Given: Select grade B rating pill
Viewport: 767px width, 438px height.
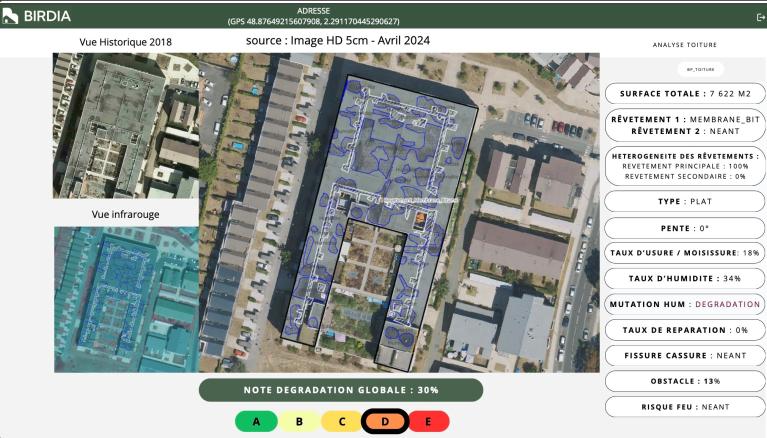Looking at the screenshot, I should (x=298, y=421).
